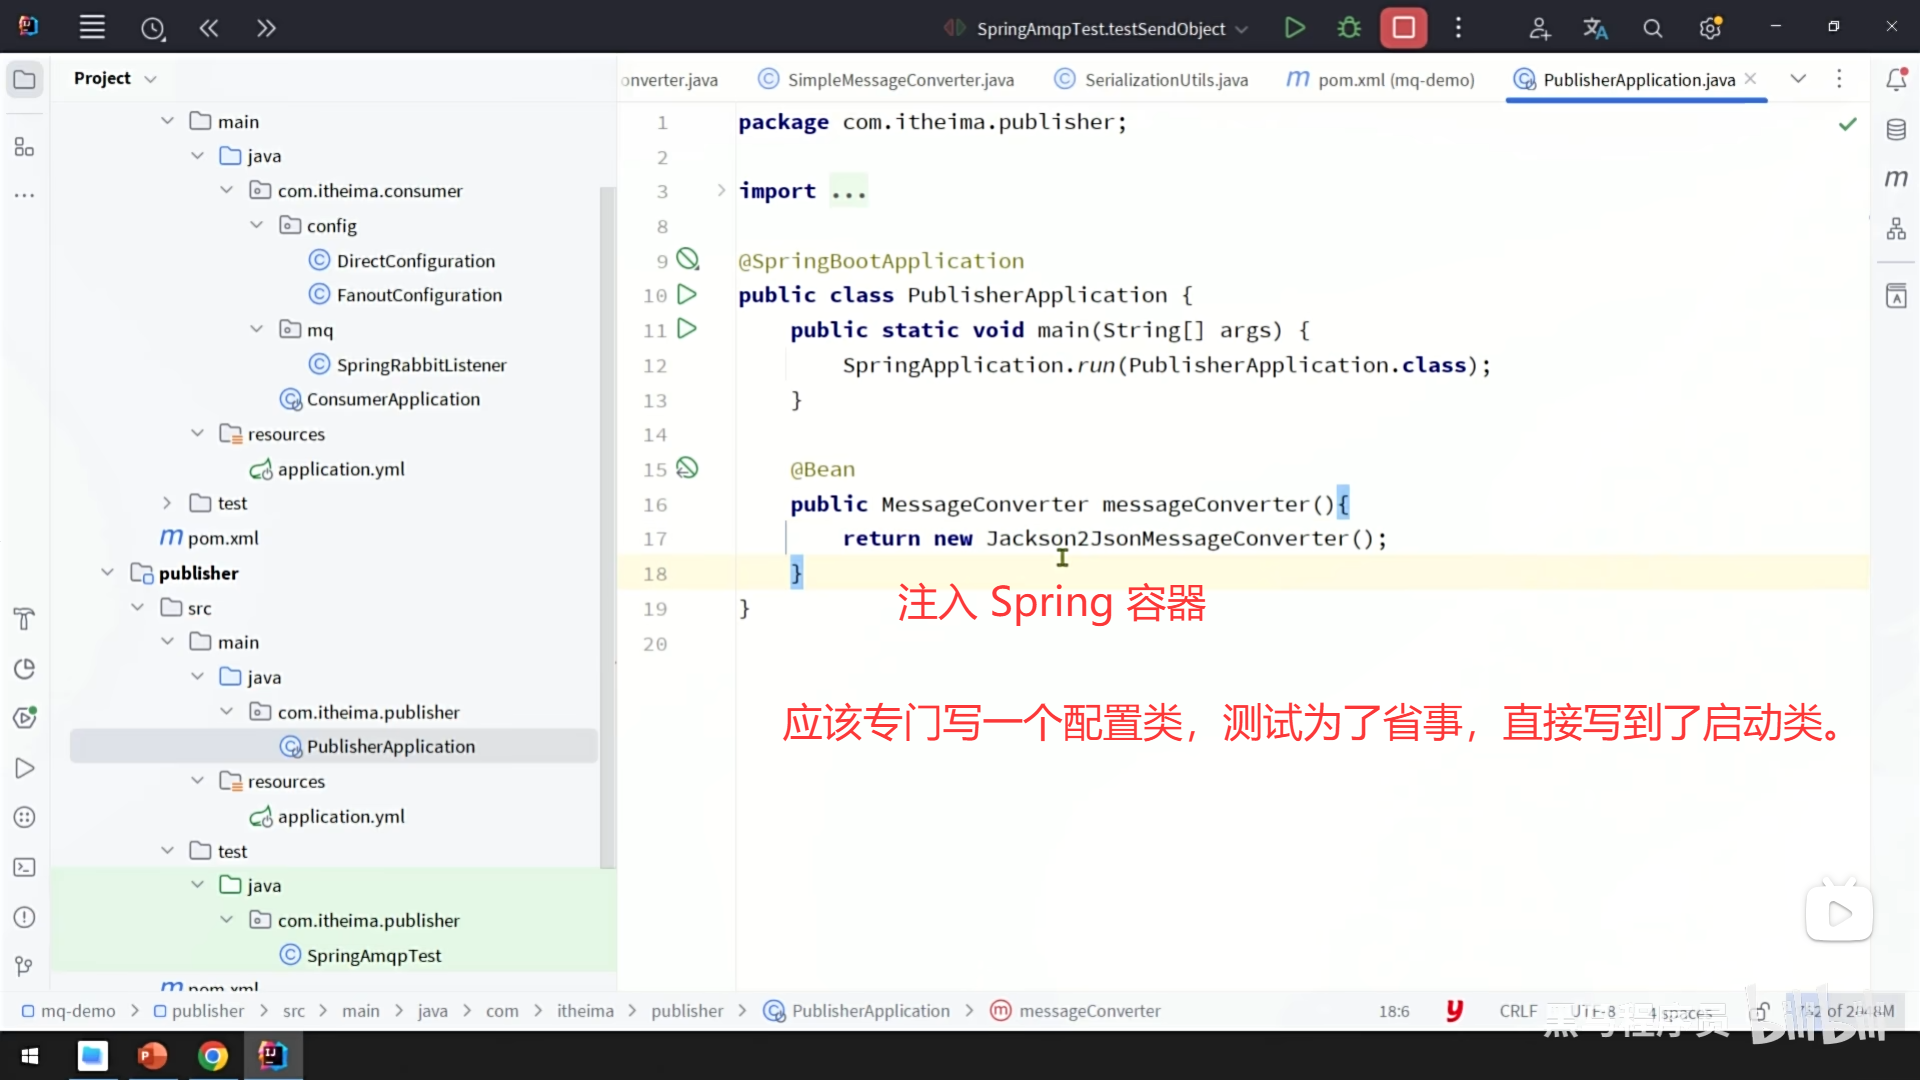This screenshot has height=1080, width=1920.
Task: Collapse the publisher module node
Action: [x=108, y=573]
